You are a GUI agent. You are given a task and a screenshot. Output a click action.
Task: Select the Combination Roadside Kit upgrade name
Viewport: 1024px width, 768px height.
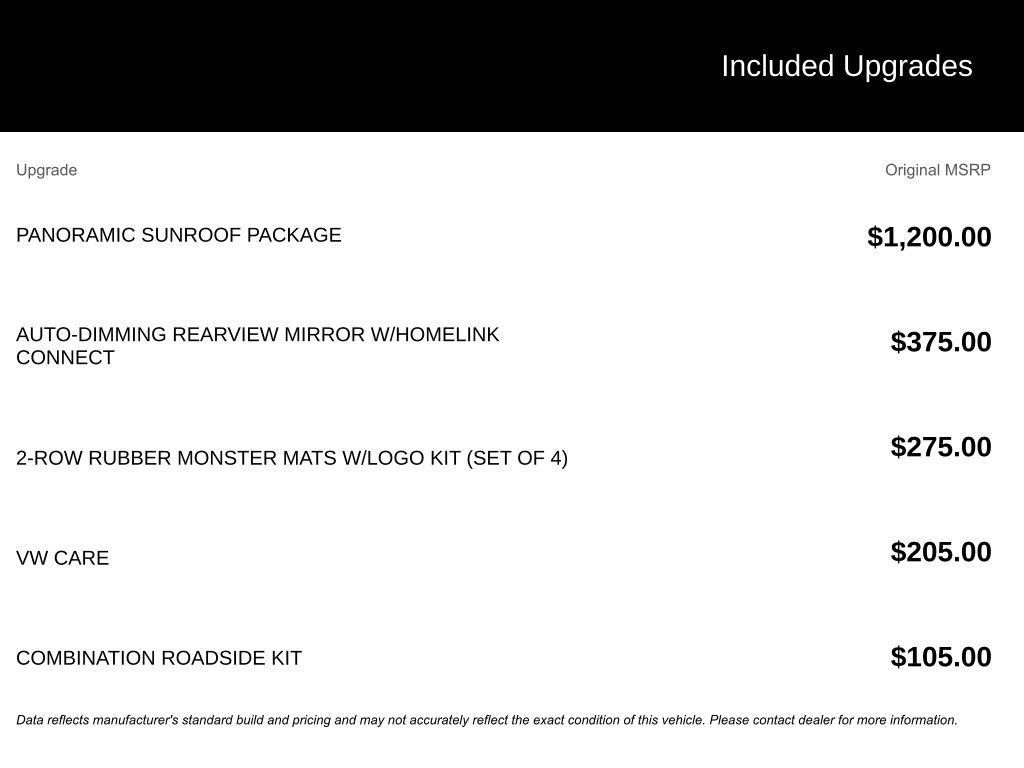pyautogui.click(x=158, y=658)
